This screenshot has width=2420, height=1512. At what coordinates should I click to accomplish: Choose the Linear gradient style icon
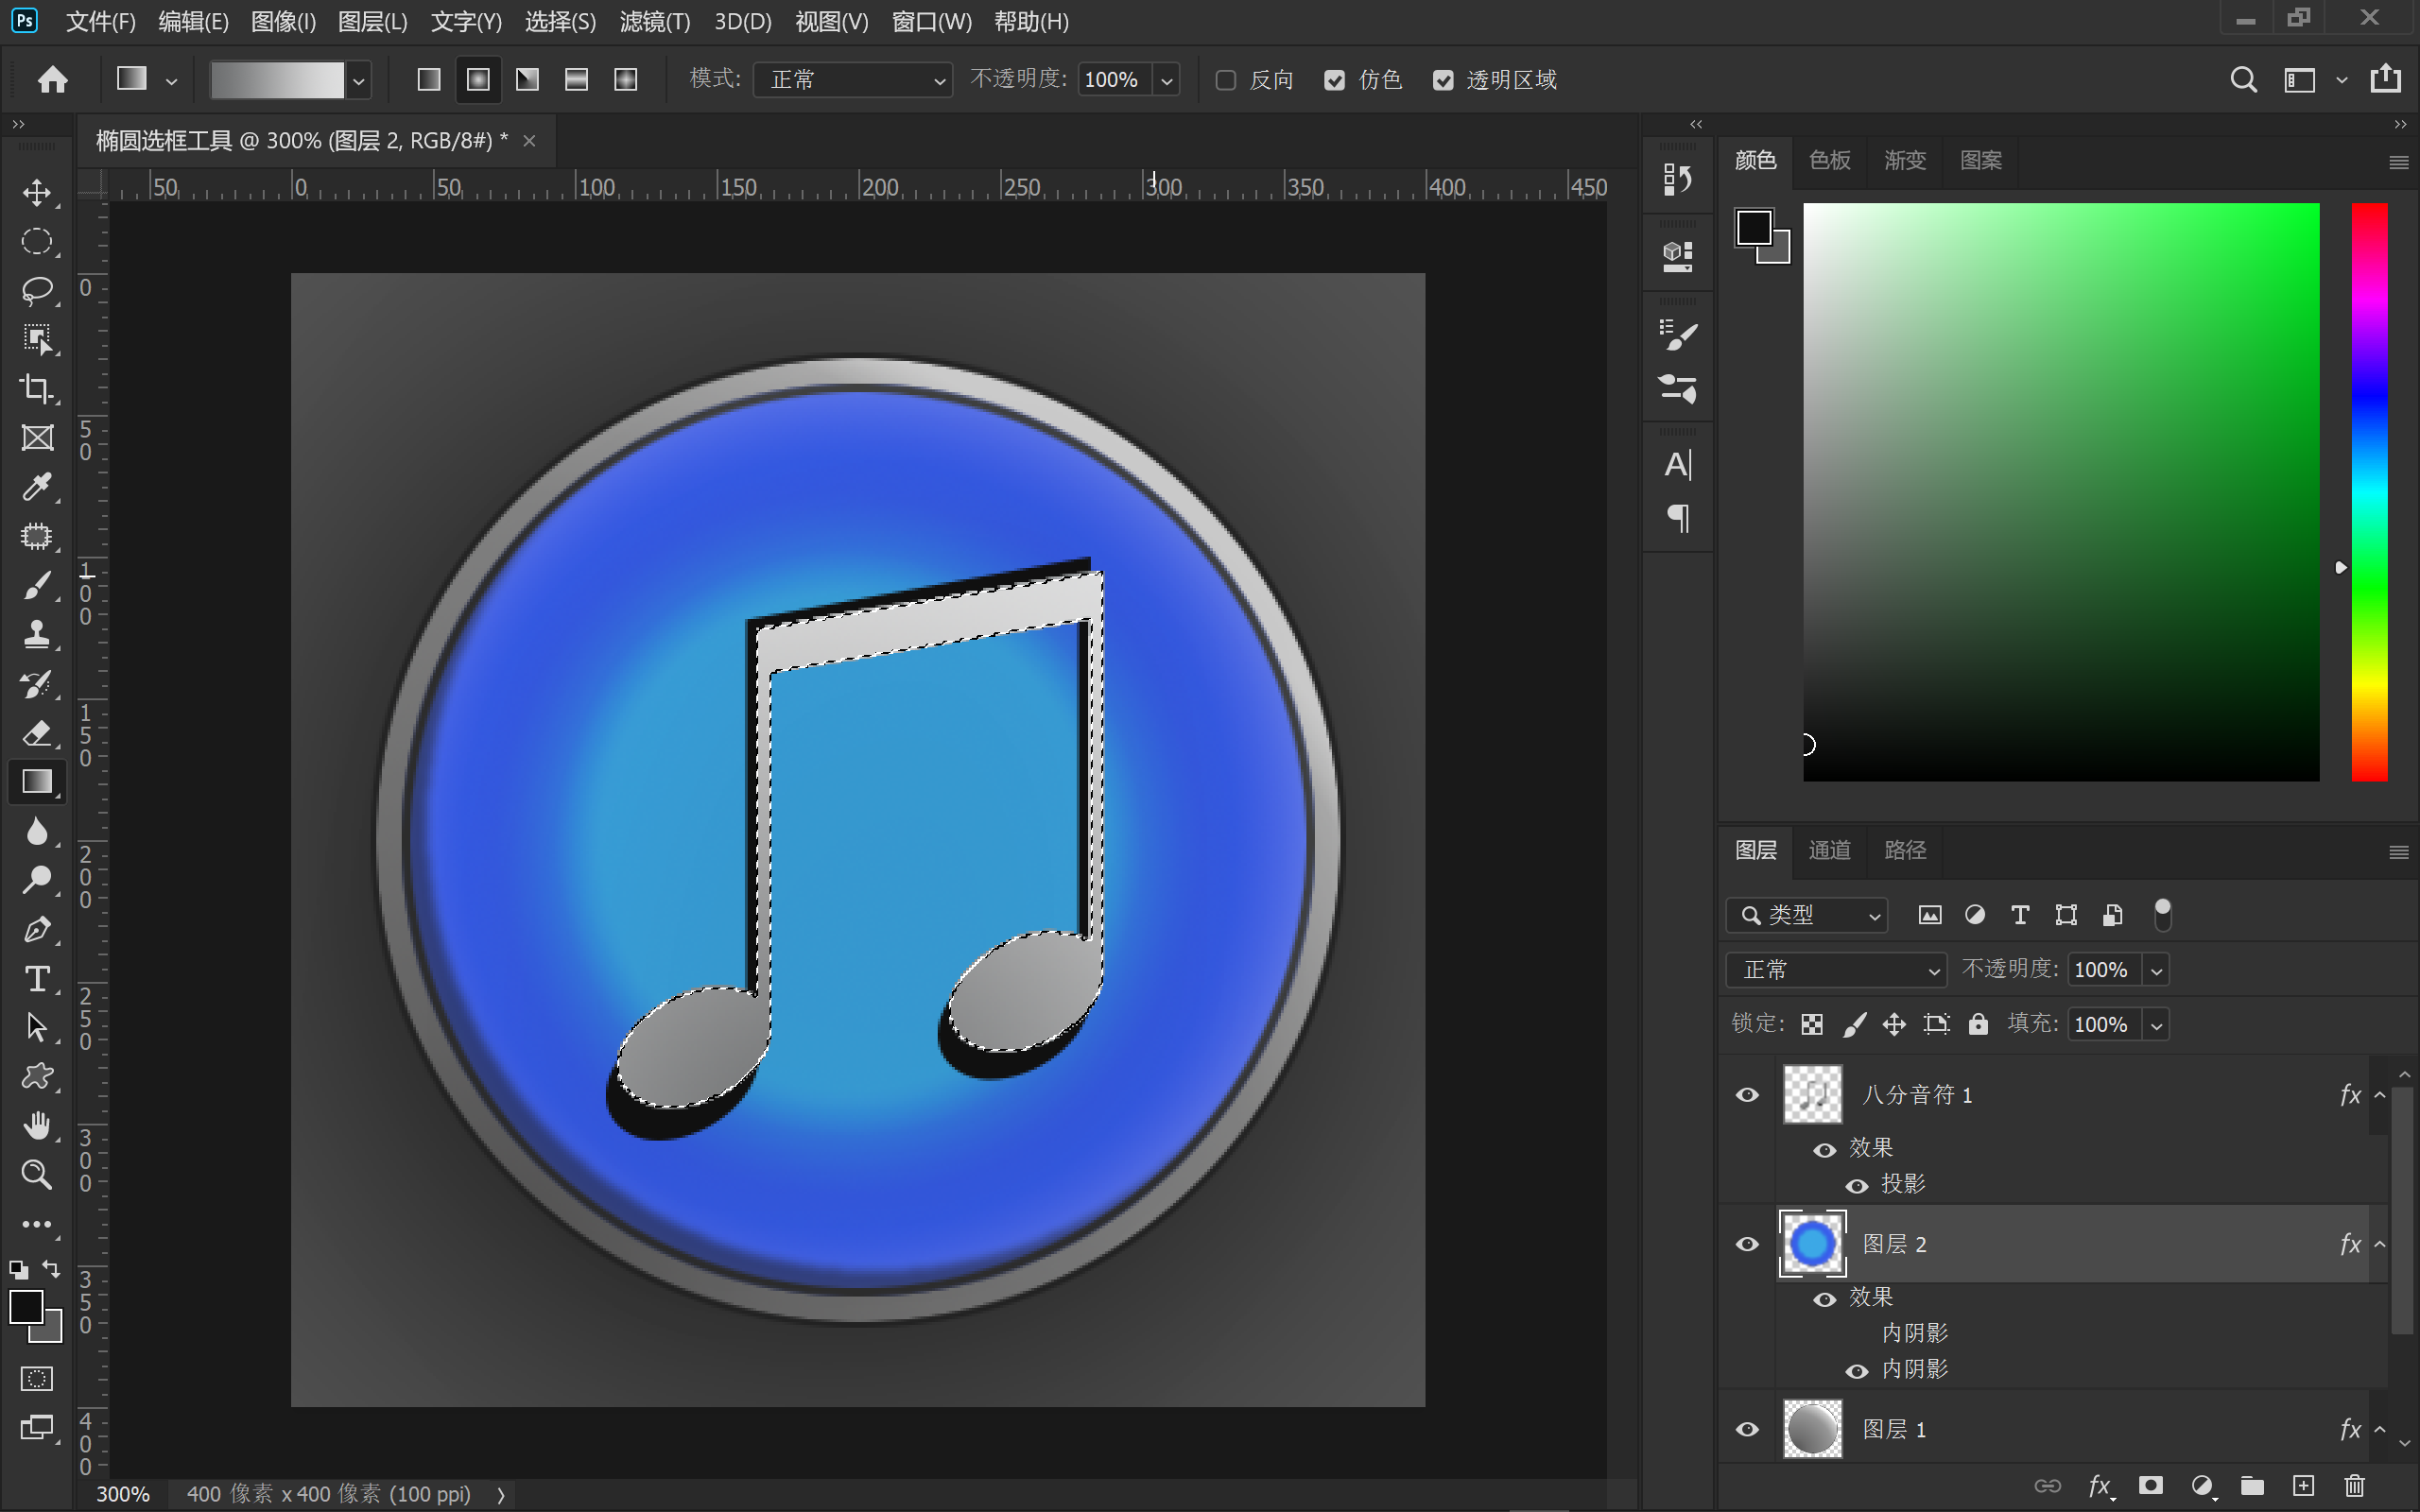pos(429,79)
